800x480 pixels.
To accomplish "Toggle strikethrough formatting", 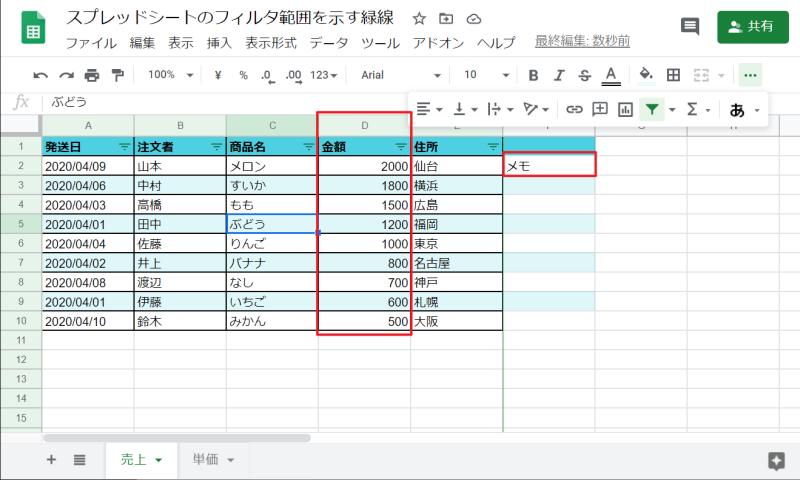I will pyautogui.click(x=584, y=75).
